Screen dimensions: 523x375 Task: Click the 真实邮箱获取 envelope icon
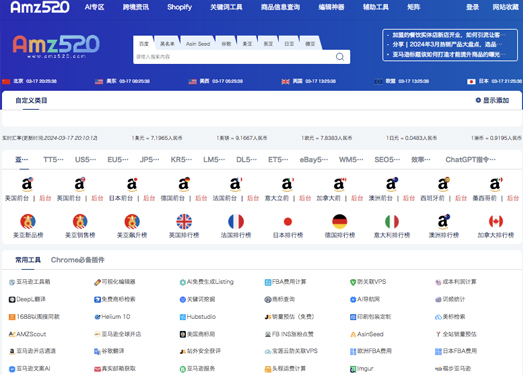[97, 369]
